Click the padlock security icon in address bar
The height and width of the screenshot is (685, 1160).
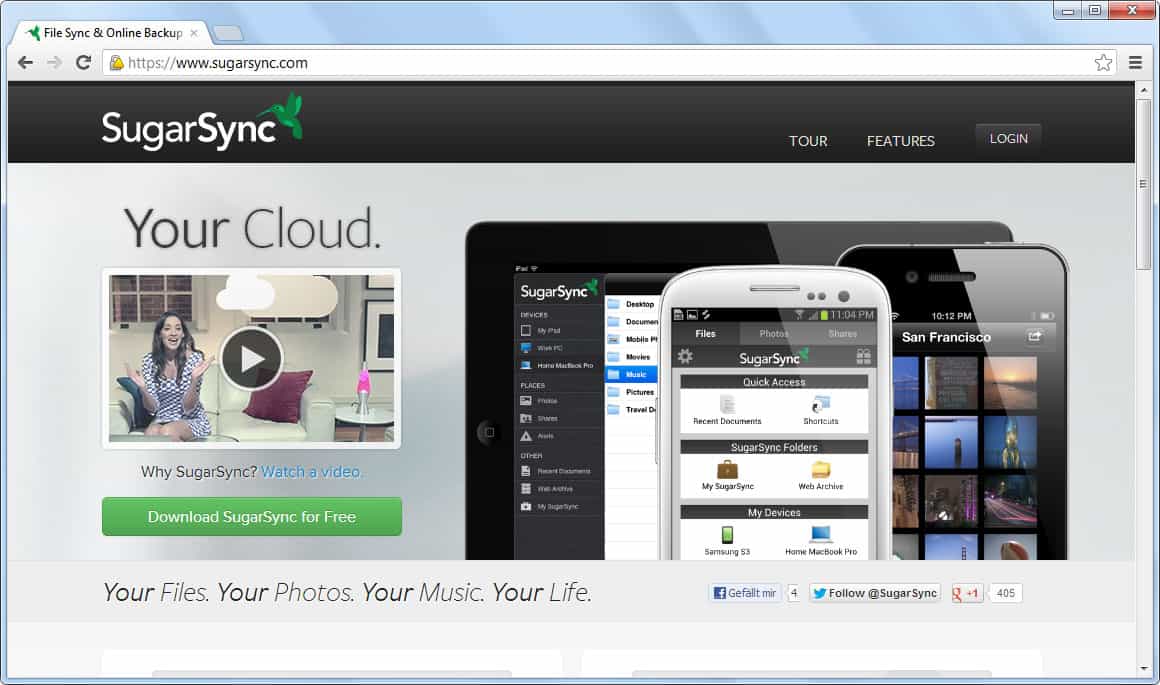pyautogui.click(x=116, y=63)
